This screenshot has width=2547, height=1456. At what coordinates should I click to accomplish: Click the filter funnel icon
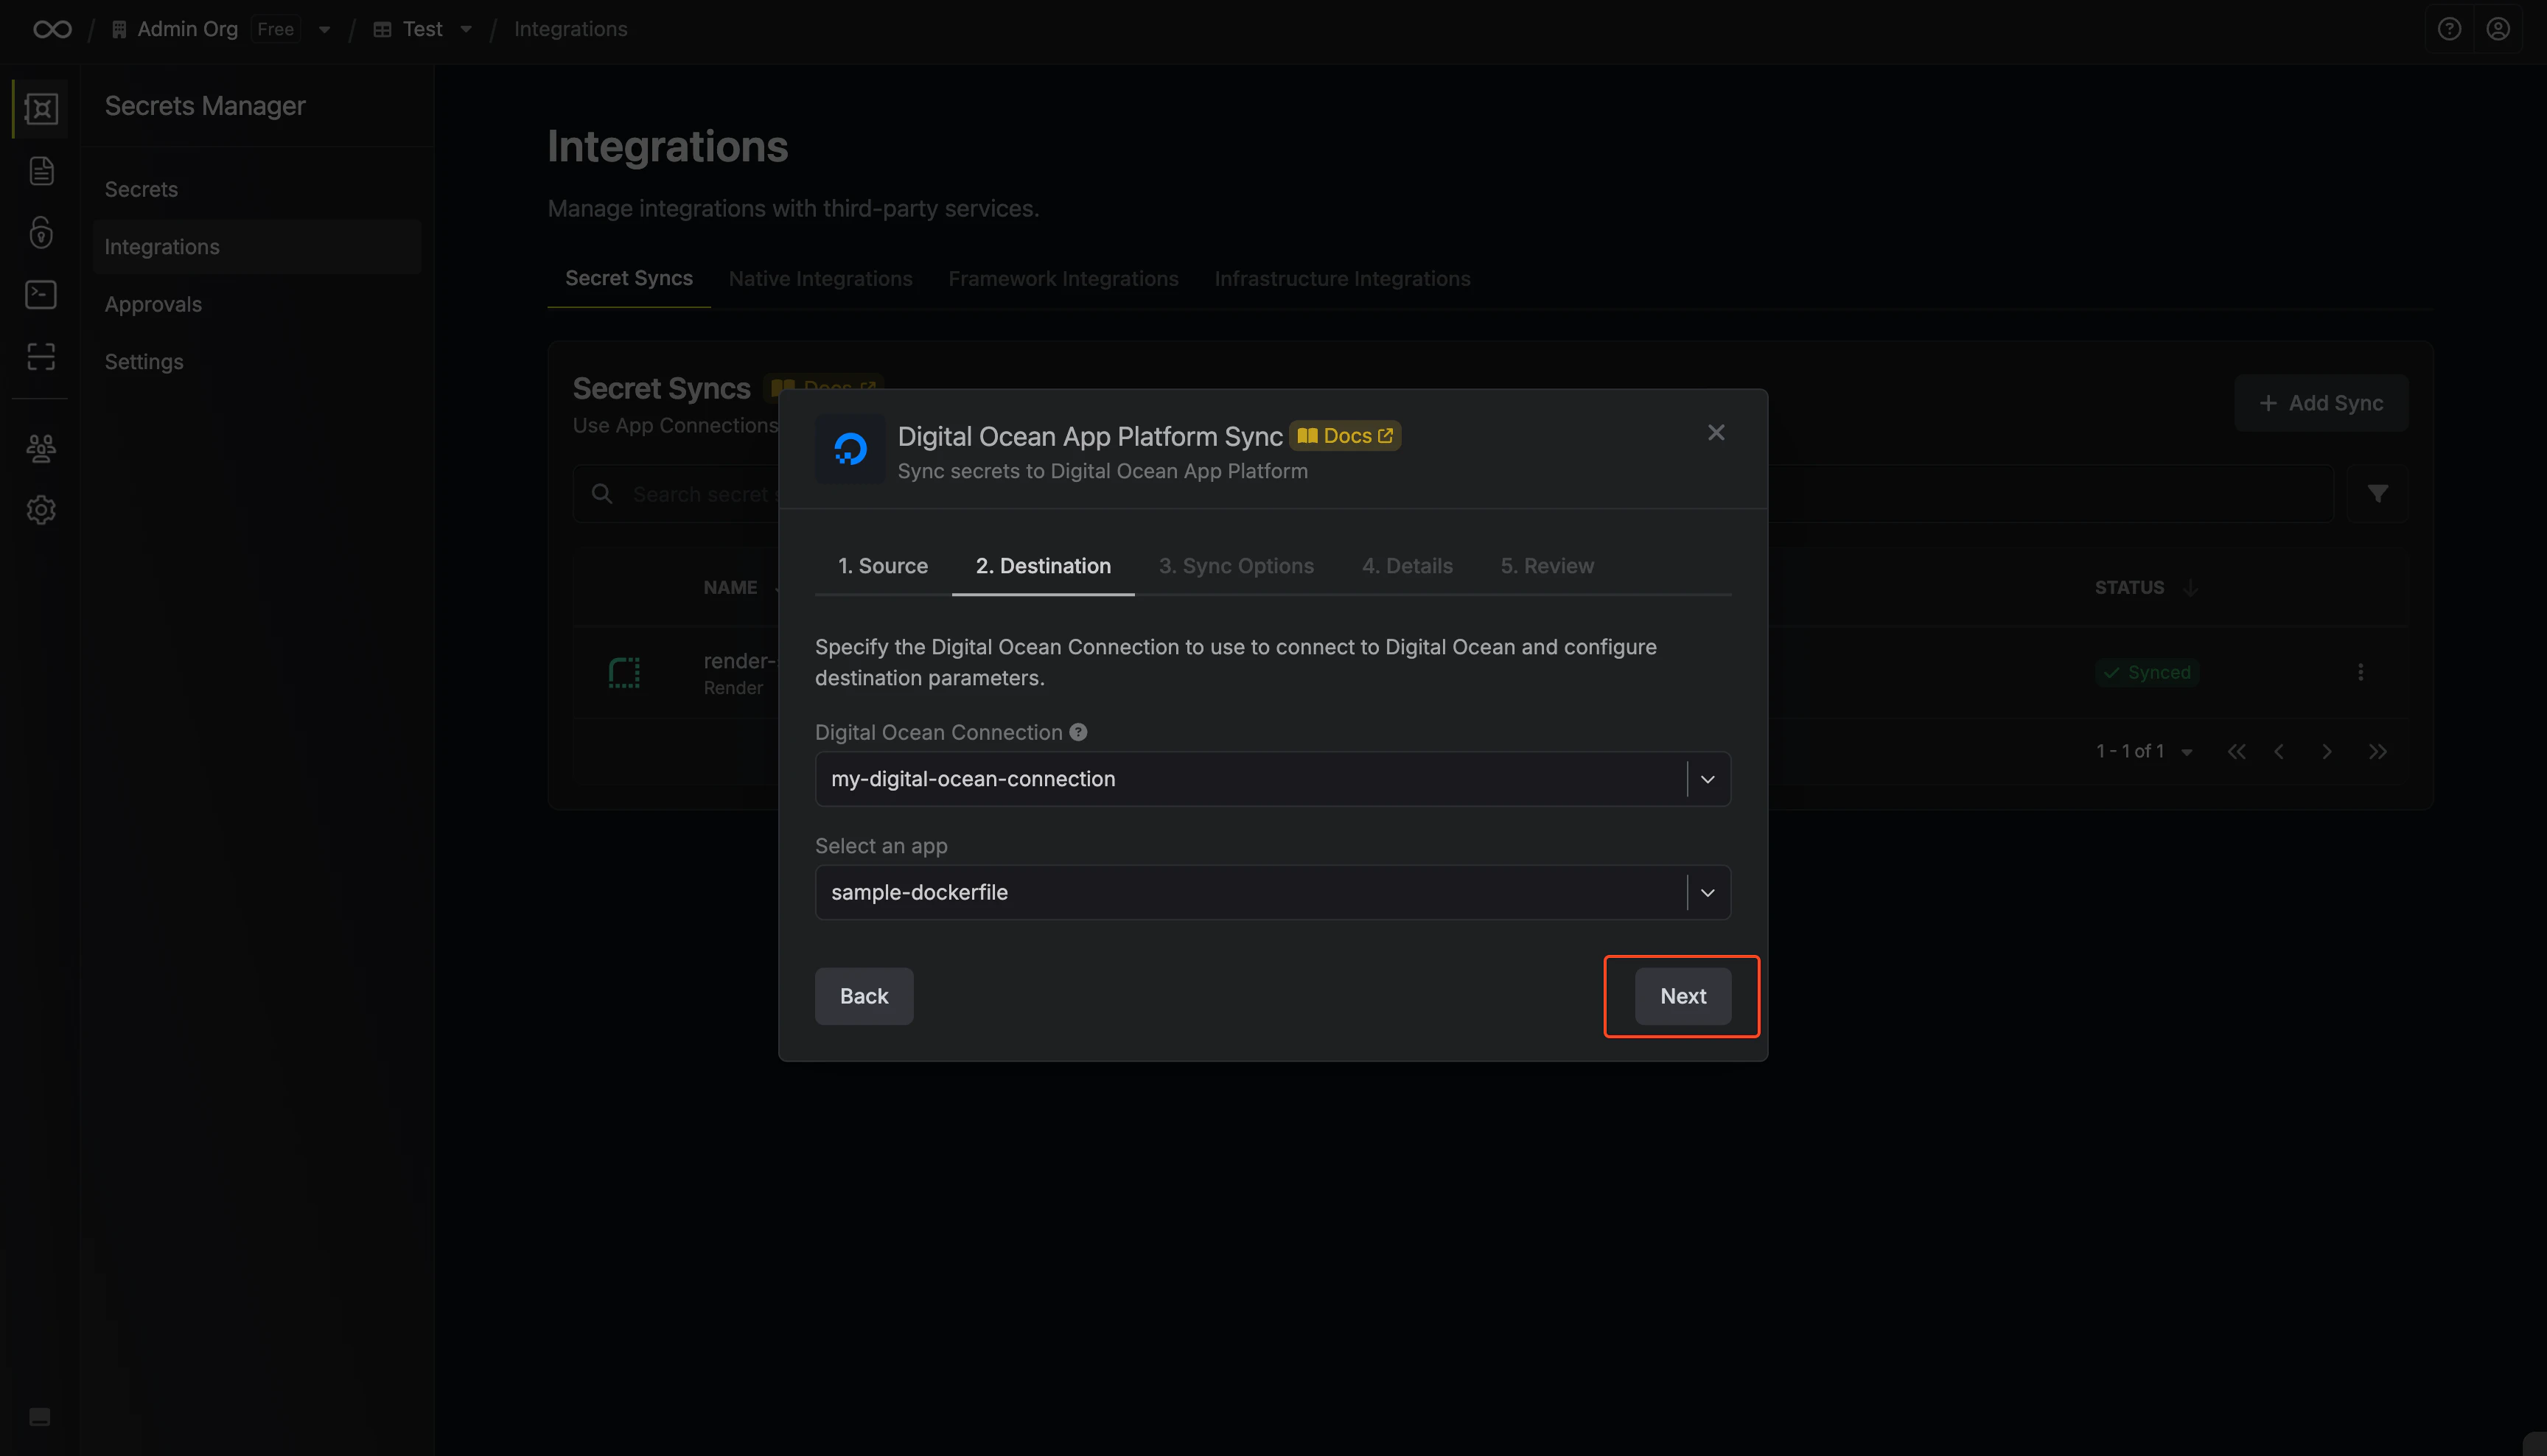pyautogui.click(x=2378, y=494)
